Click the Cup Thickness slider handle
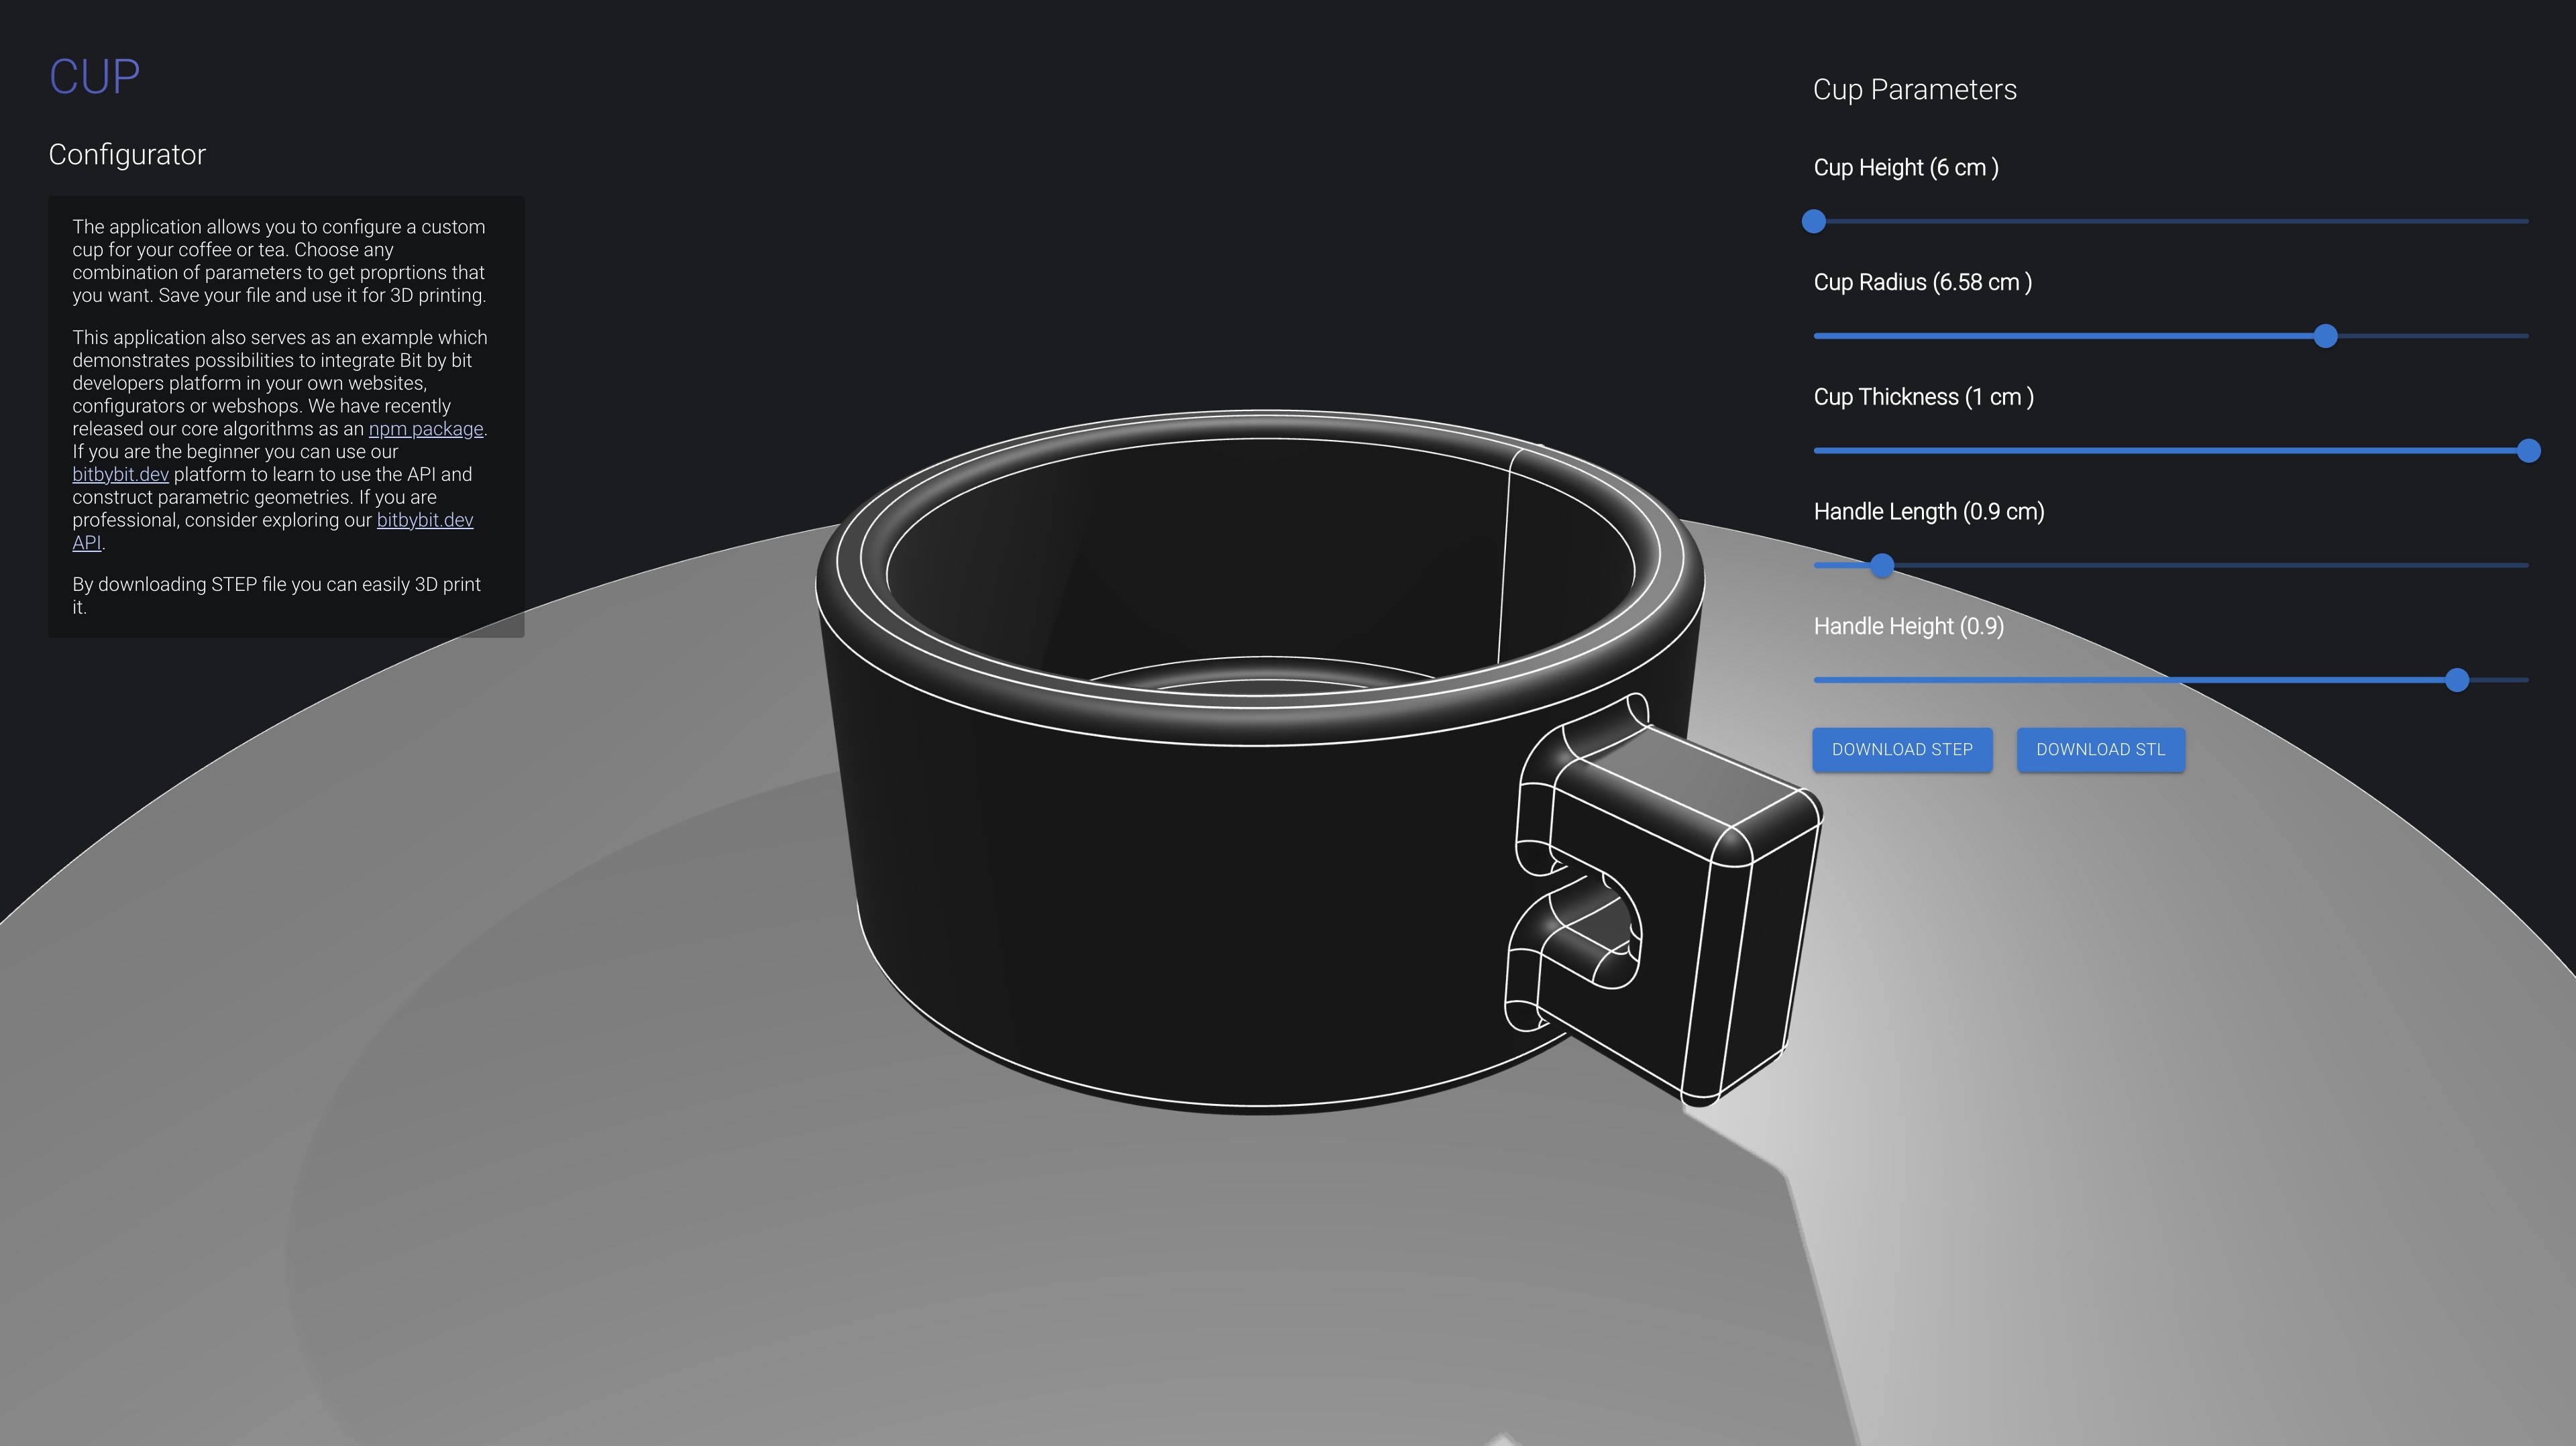The height and width of the screenshot is (1446, 2576). [x=2529, y=451]
